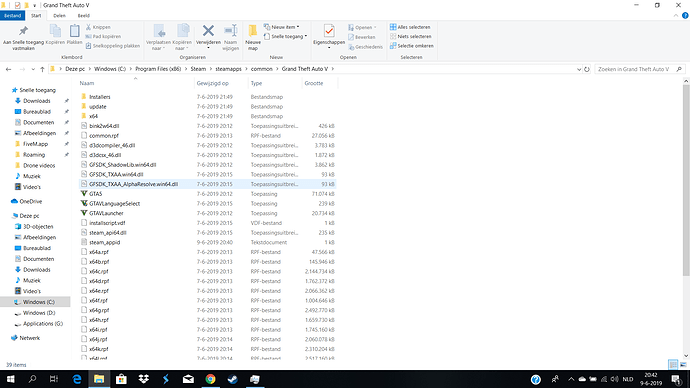690x388 pixels.
Task: Select the GTAVLanguageSelect application
Action: point(114,203)
